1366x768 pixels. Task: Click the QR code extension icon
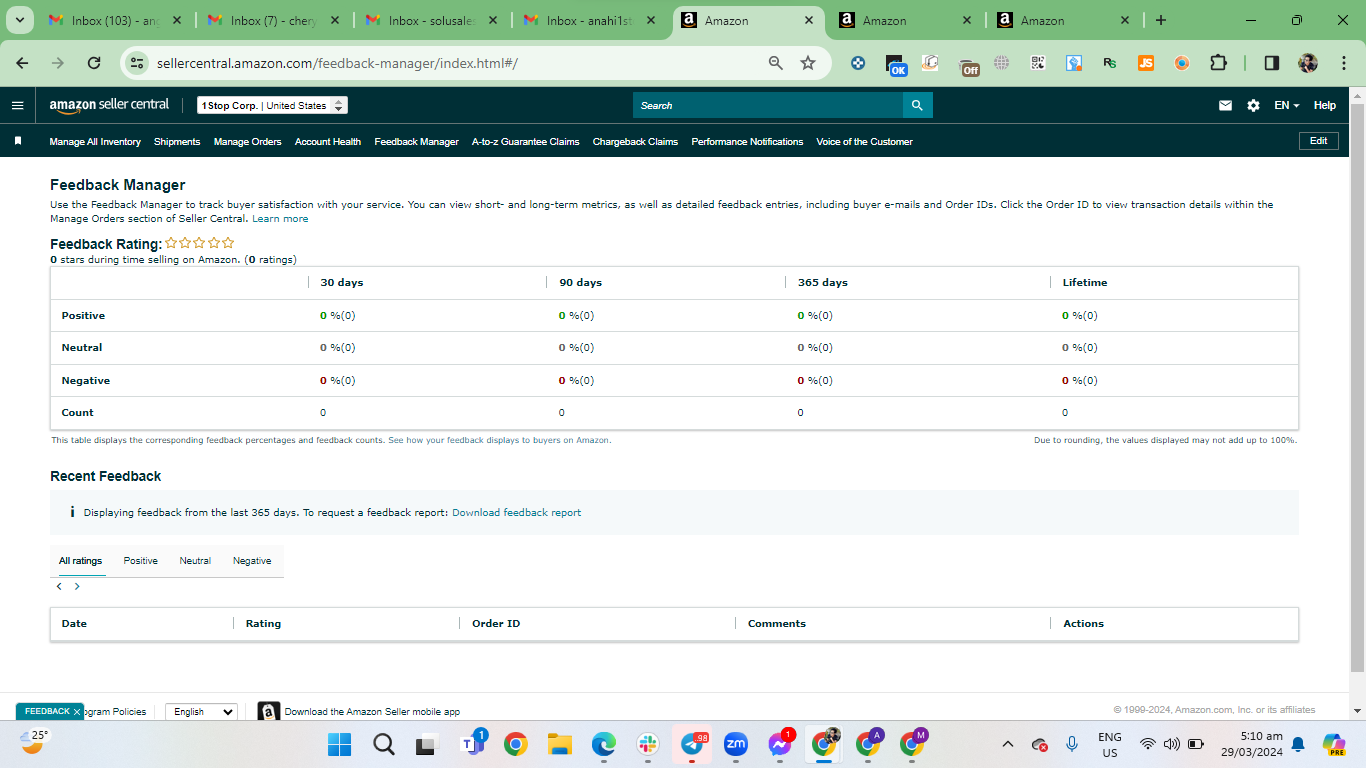(1038, 63)
